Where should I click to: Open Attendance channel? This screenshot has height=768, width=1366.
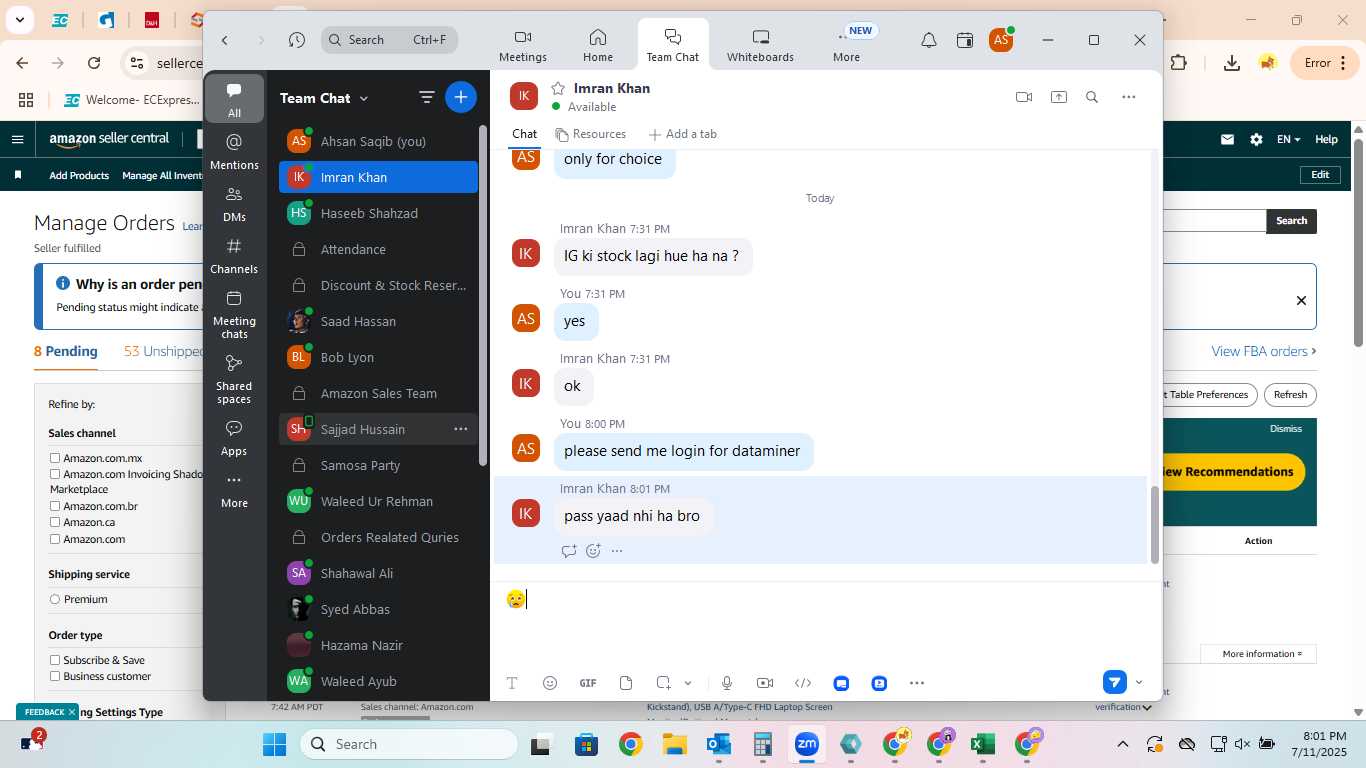[378, 249]
